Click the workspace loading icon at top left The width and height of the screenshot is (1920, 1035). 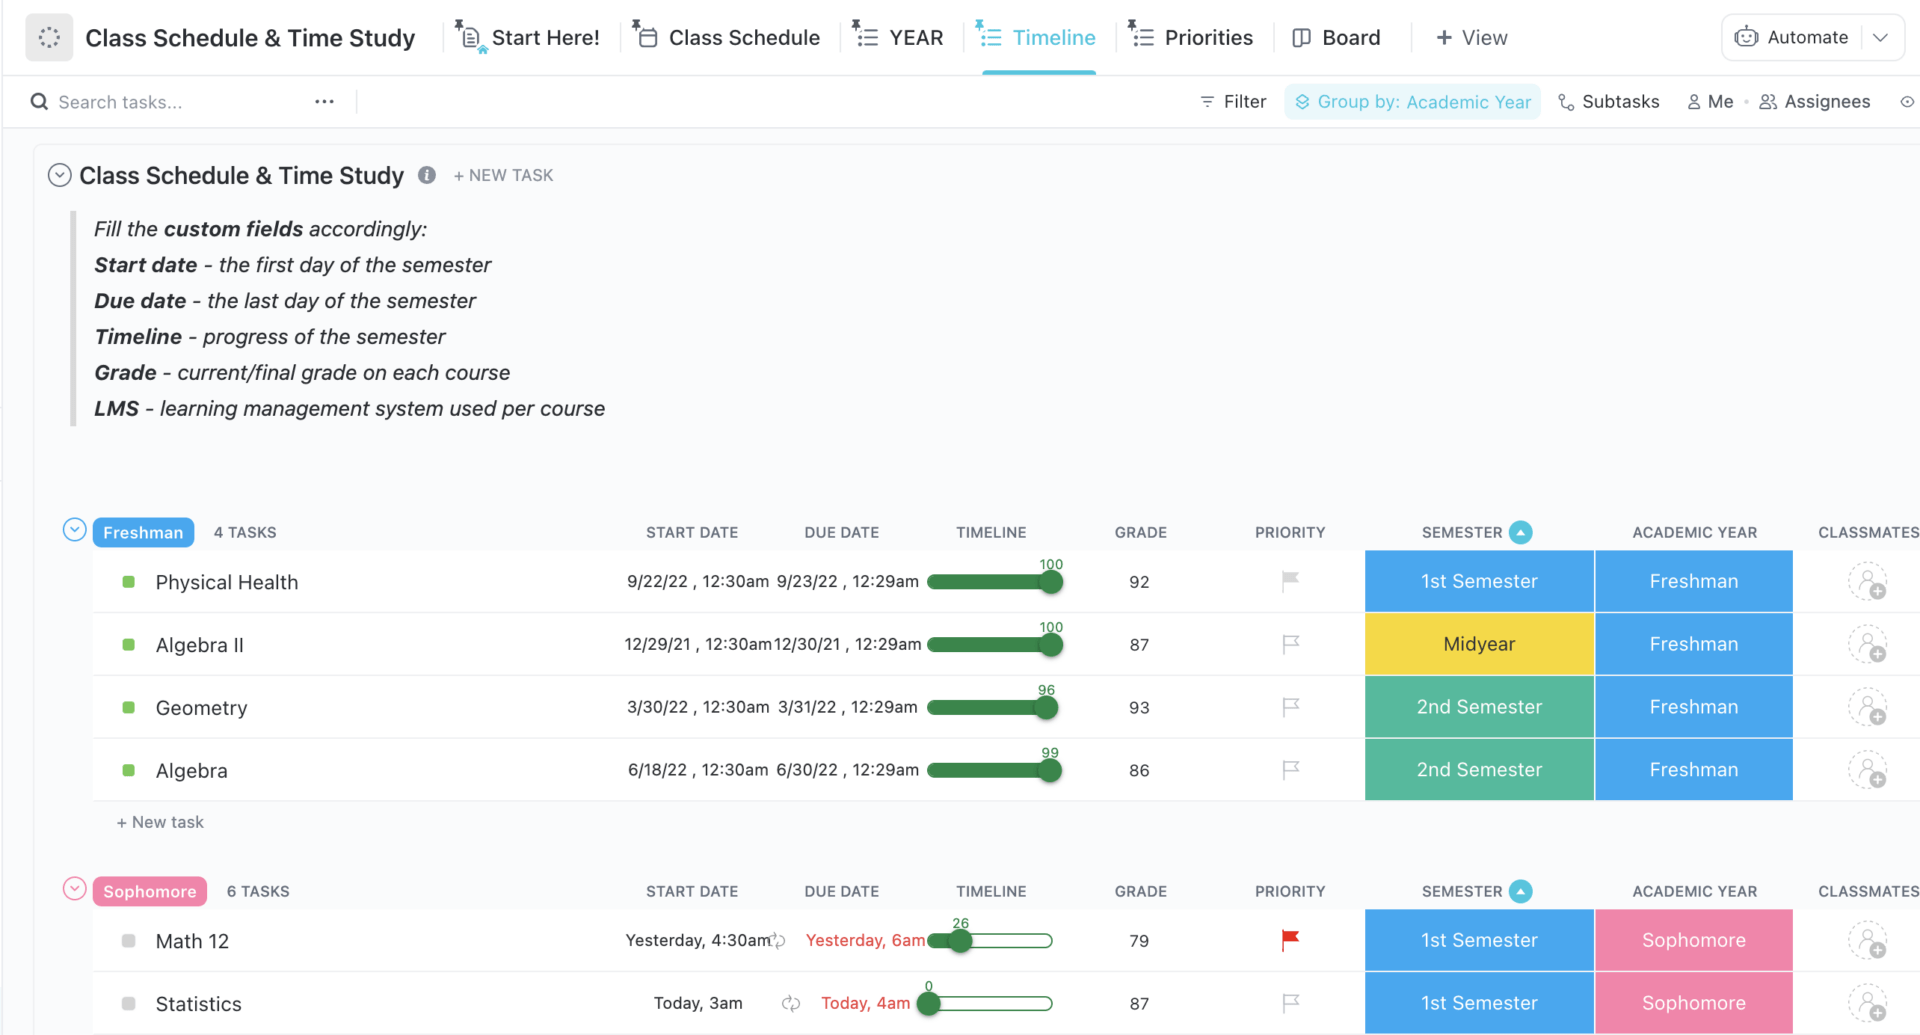[49, 38]
